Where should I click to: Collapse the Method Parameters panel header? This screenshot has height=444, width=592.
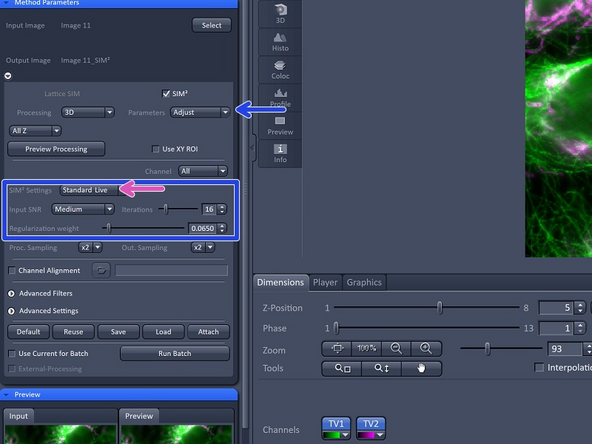point(119,3)
